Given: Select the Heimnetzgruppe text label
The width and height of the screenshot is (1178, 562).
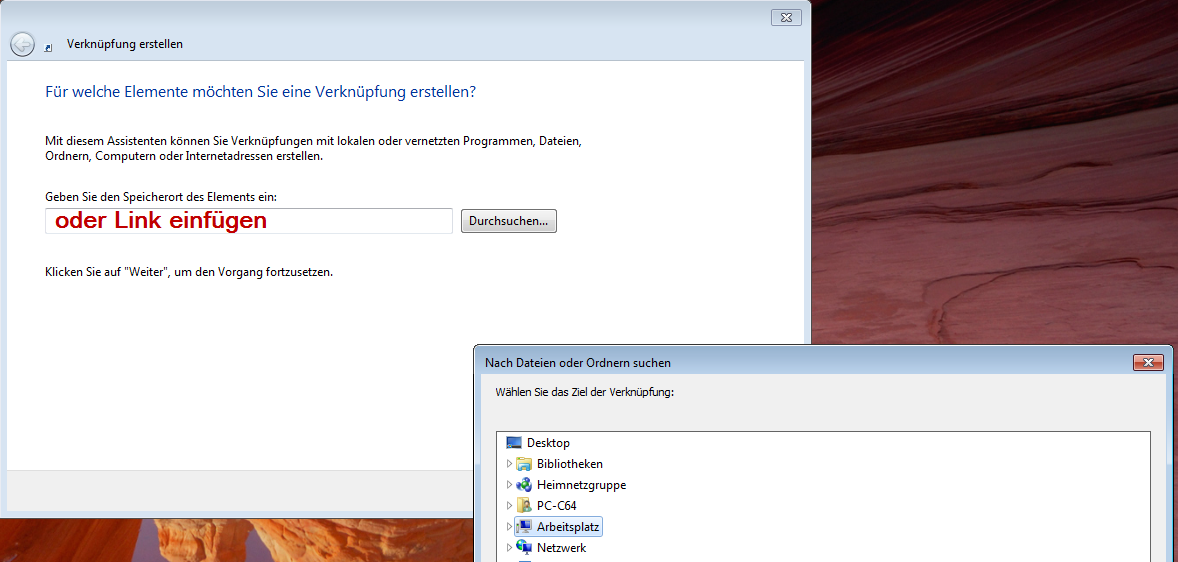Looking at the screenshot, I should (x=581, y=485).
